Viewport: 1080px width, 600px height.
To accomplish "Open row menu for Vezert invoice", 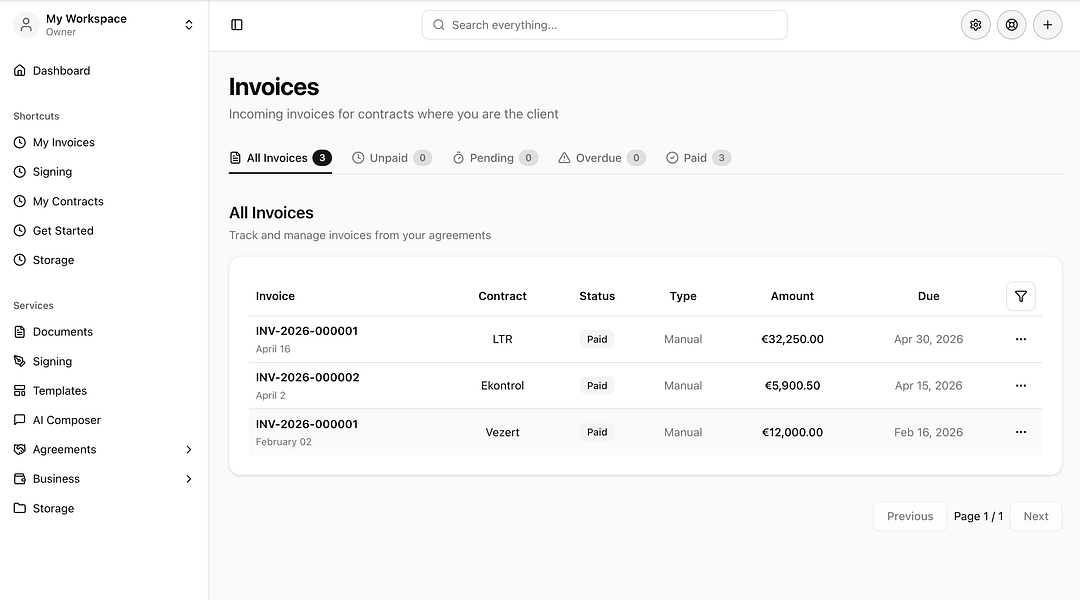I will click(x=1020, y=432).
